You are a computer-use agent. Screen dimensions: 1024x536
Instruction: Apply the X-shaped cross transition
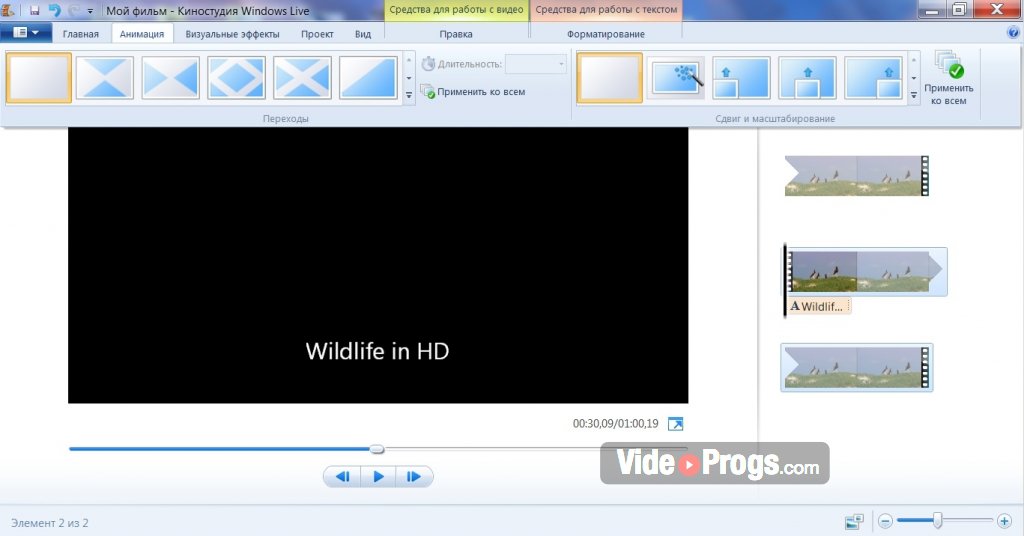(x=302, y=78)
